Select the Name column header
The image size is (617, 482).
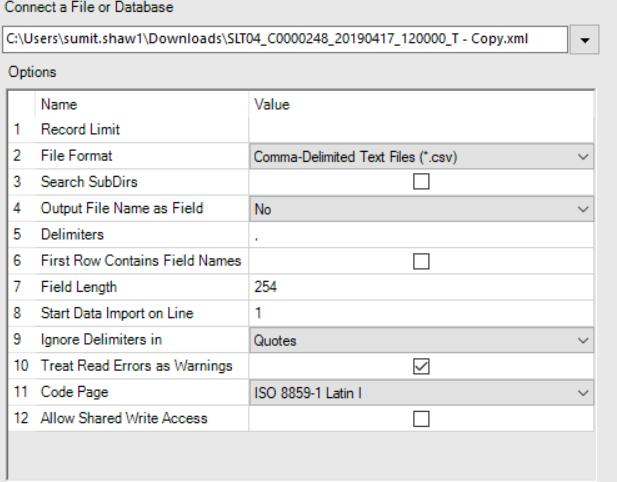(x=59, y=104)
